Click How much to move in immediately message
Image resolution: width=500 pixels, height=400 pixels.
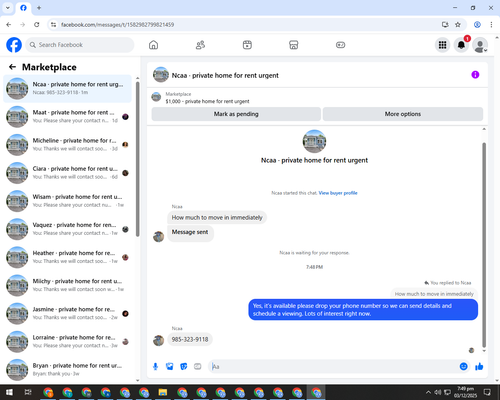click(217, 217)
